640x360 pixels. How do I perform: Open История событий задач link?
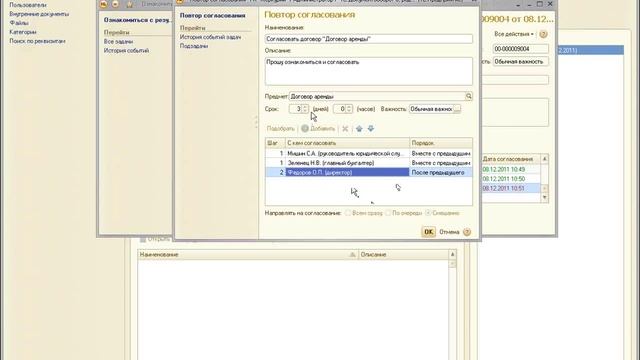(210, 37)
